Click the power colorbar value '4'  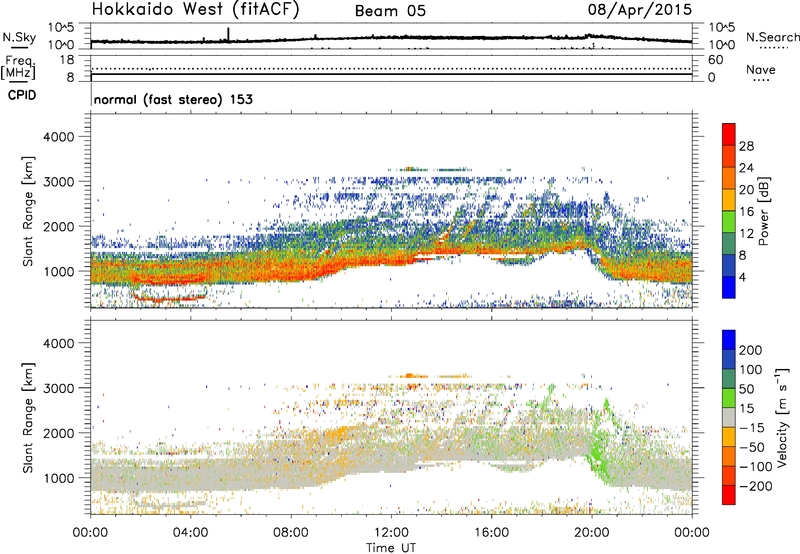click(x=742, y=278)
